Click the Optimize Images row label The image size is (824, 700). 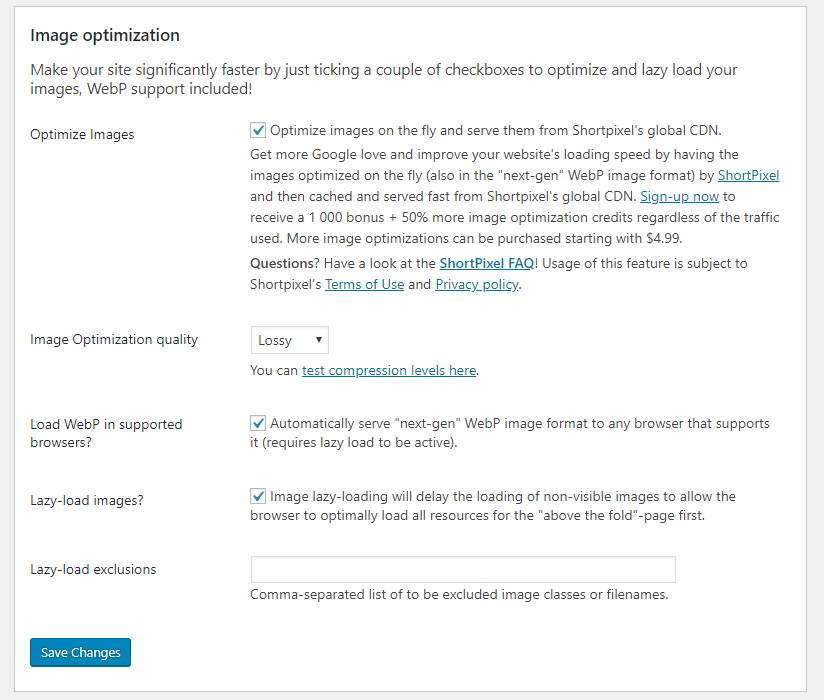[x=82, y=134]
